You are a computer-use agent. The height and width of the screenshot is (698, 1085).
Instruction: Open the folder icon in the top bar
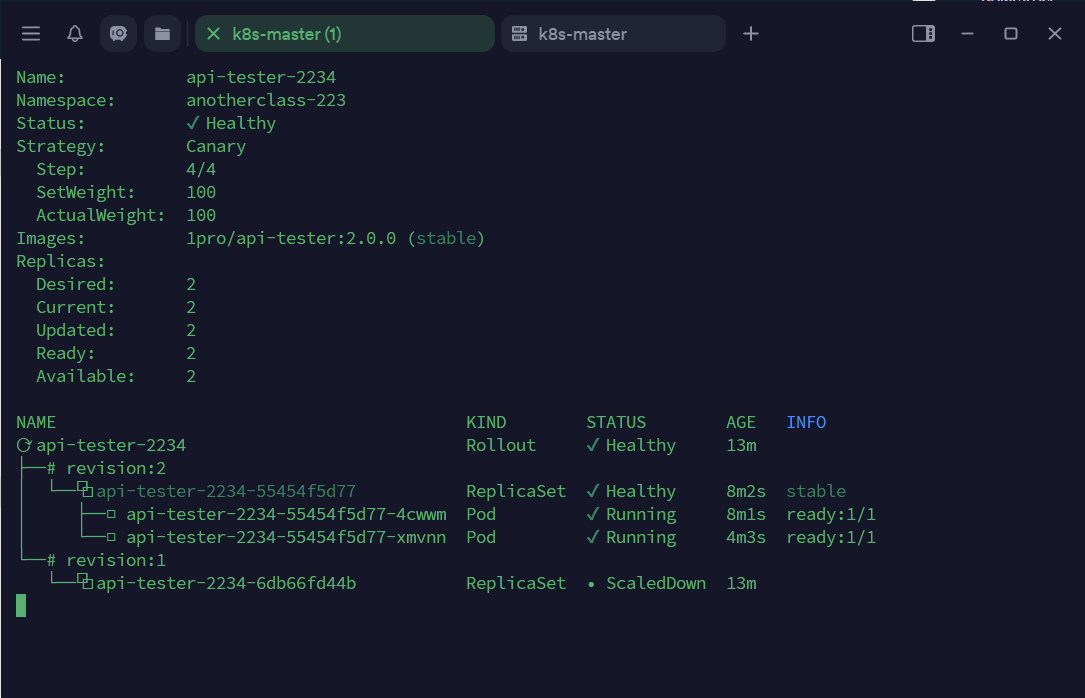(162, 34)
